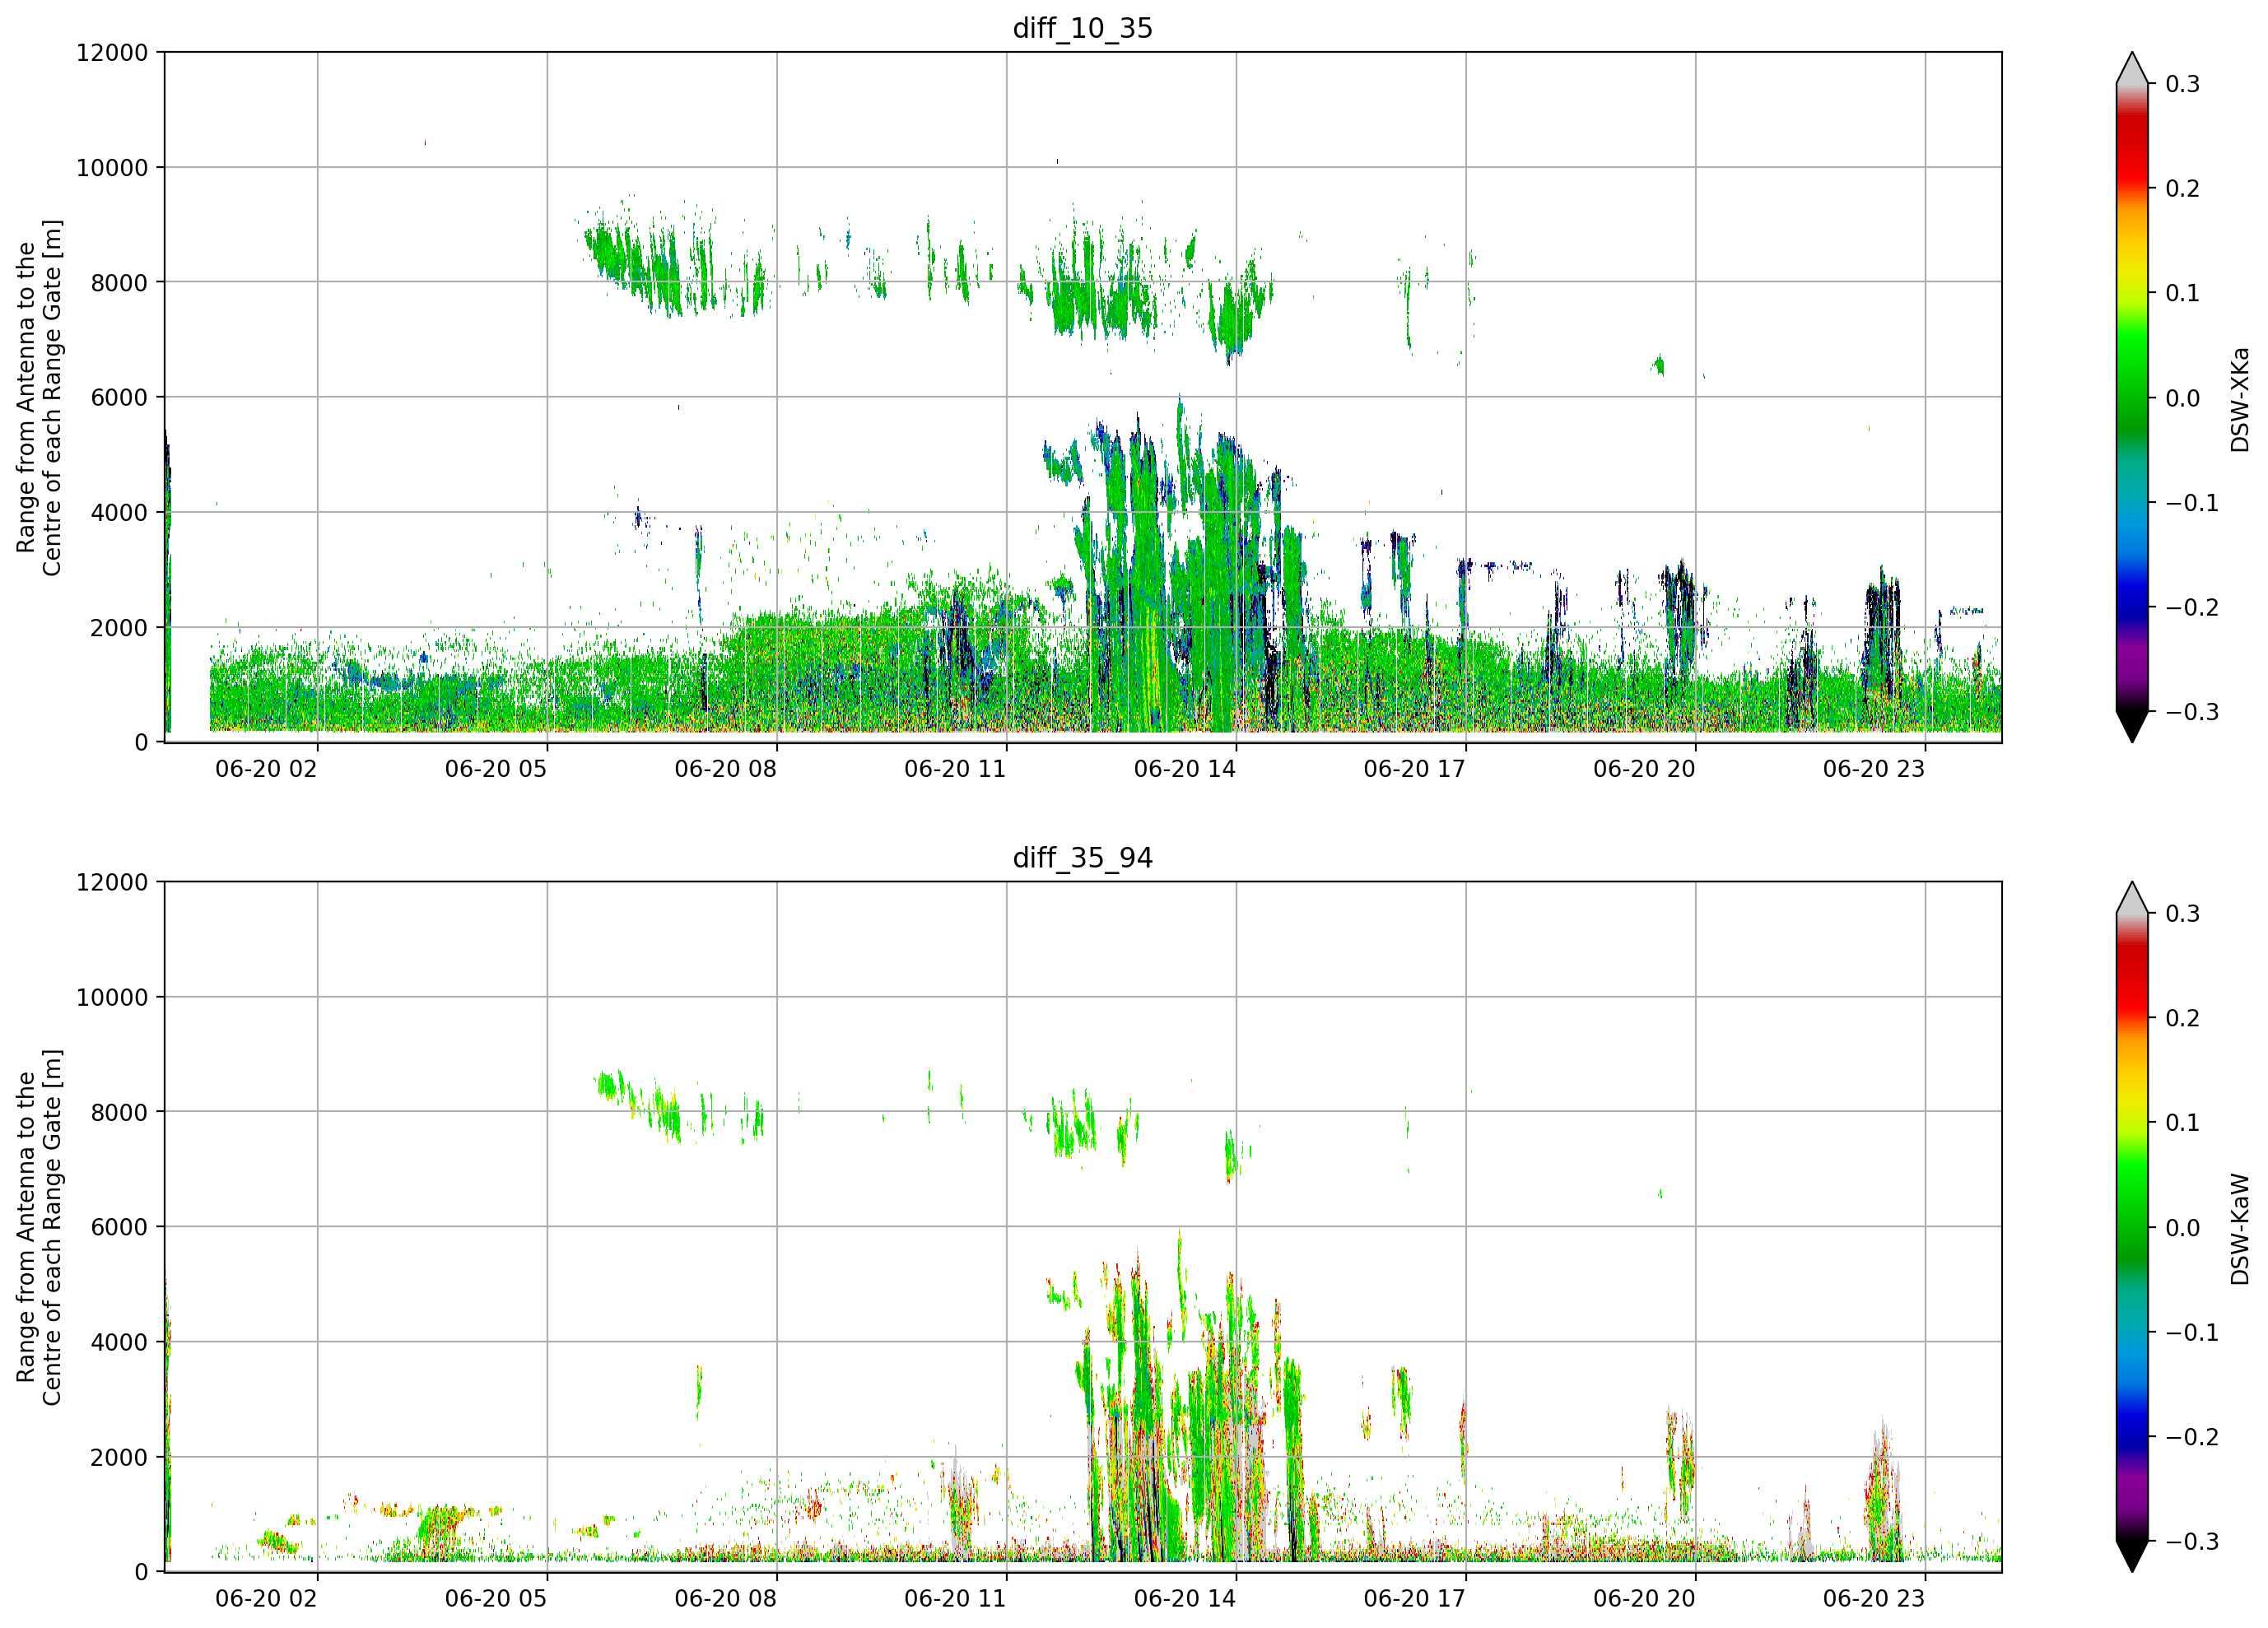This screenshot has height=1628, width=2268.
Task: Click the black lower arrow of the DSW-XKa colorbar
Action: point(2132,726)
